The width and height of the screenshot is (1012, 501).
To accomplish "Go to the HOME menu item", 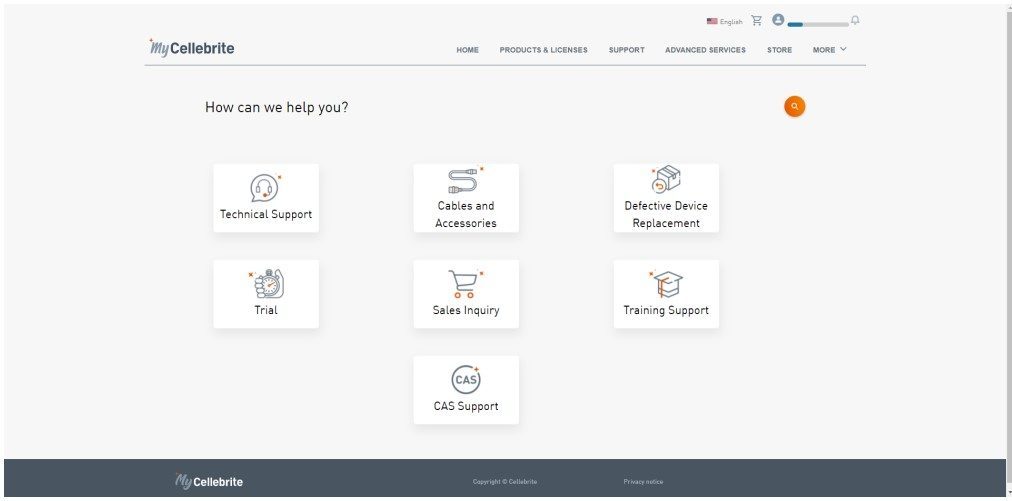I will 467,50.
